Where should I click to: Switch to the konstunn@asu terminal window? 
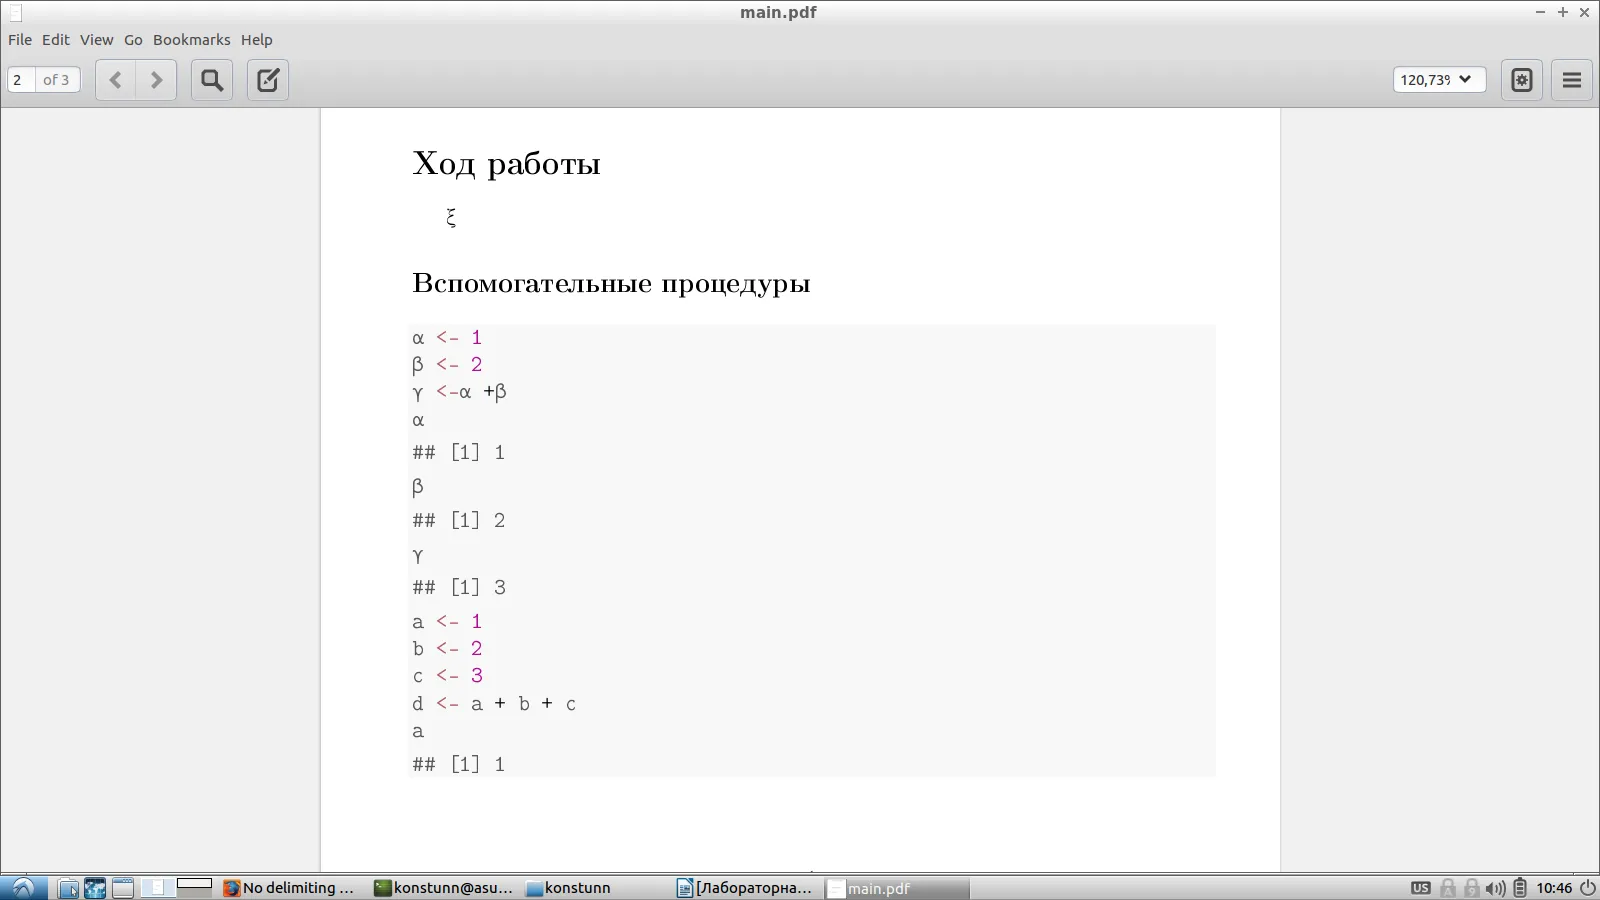[444, 888]
